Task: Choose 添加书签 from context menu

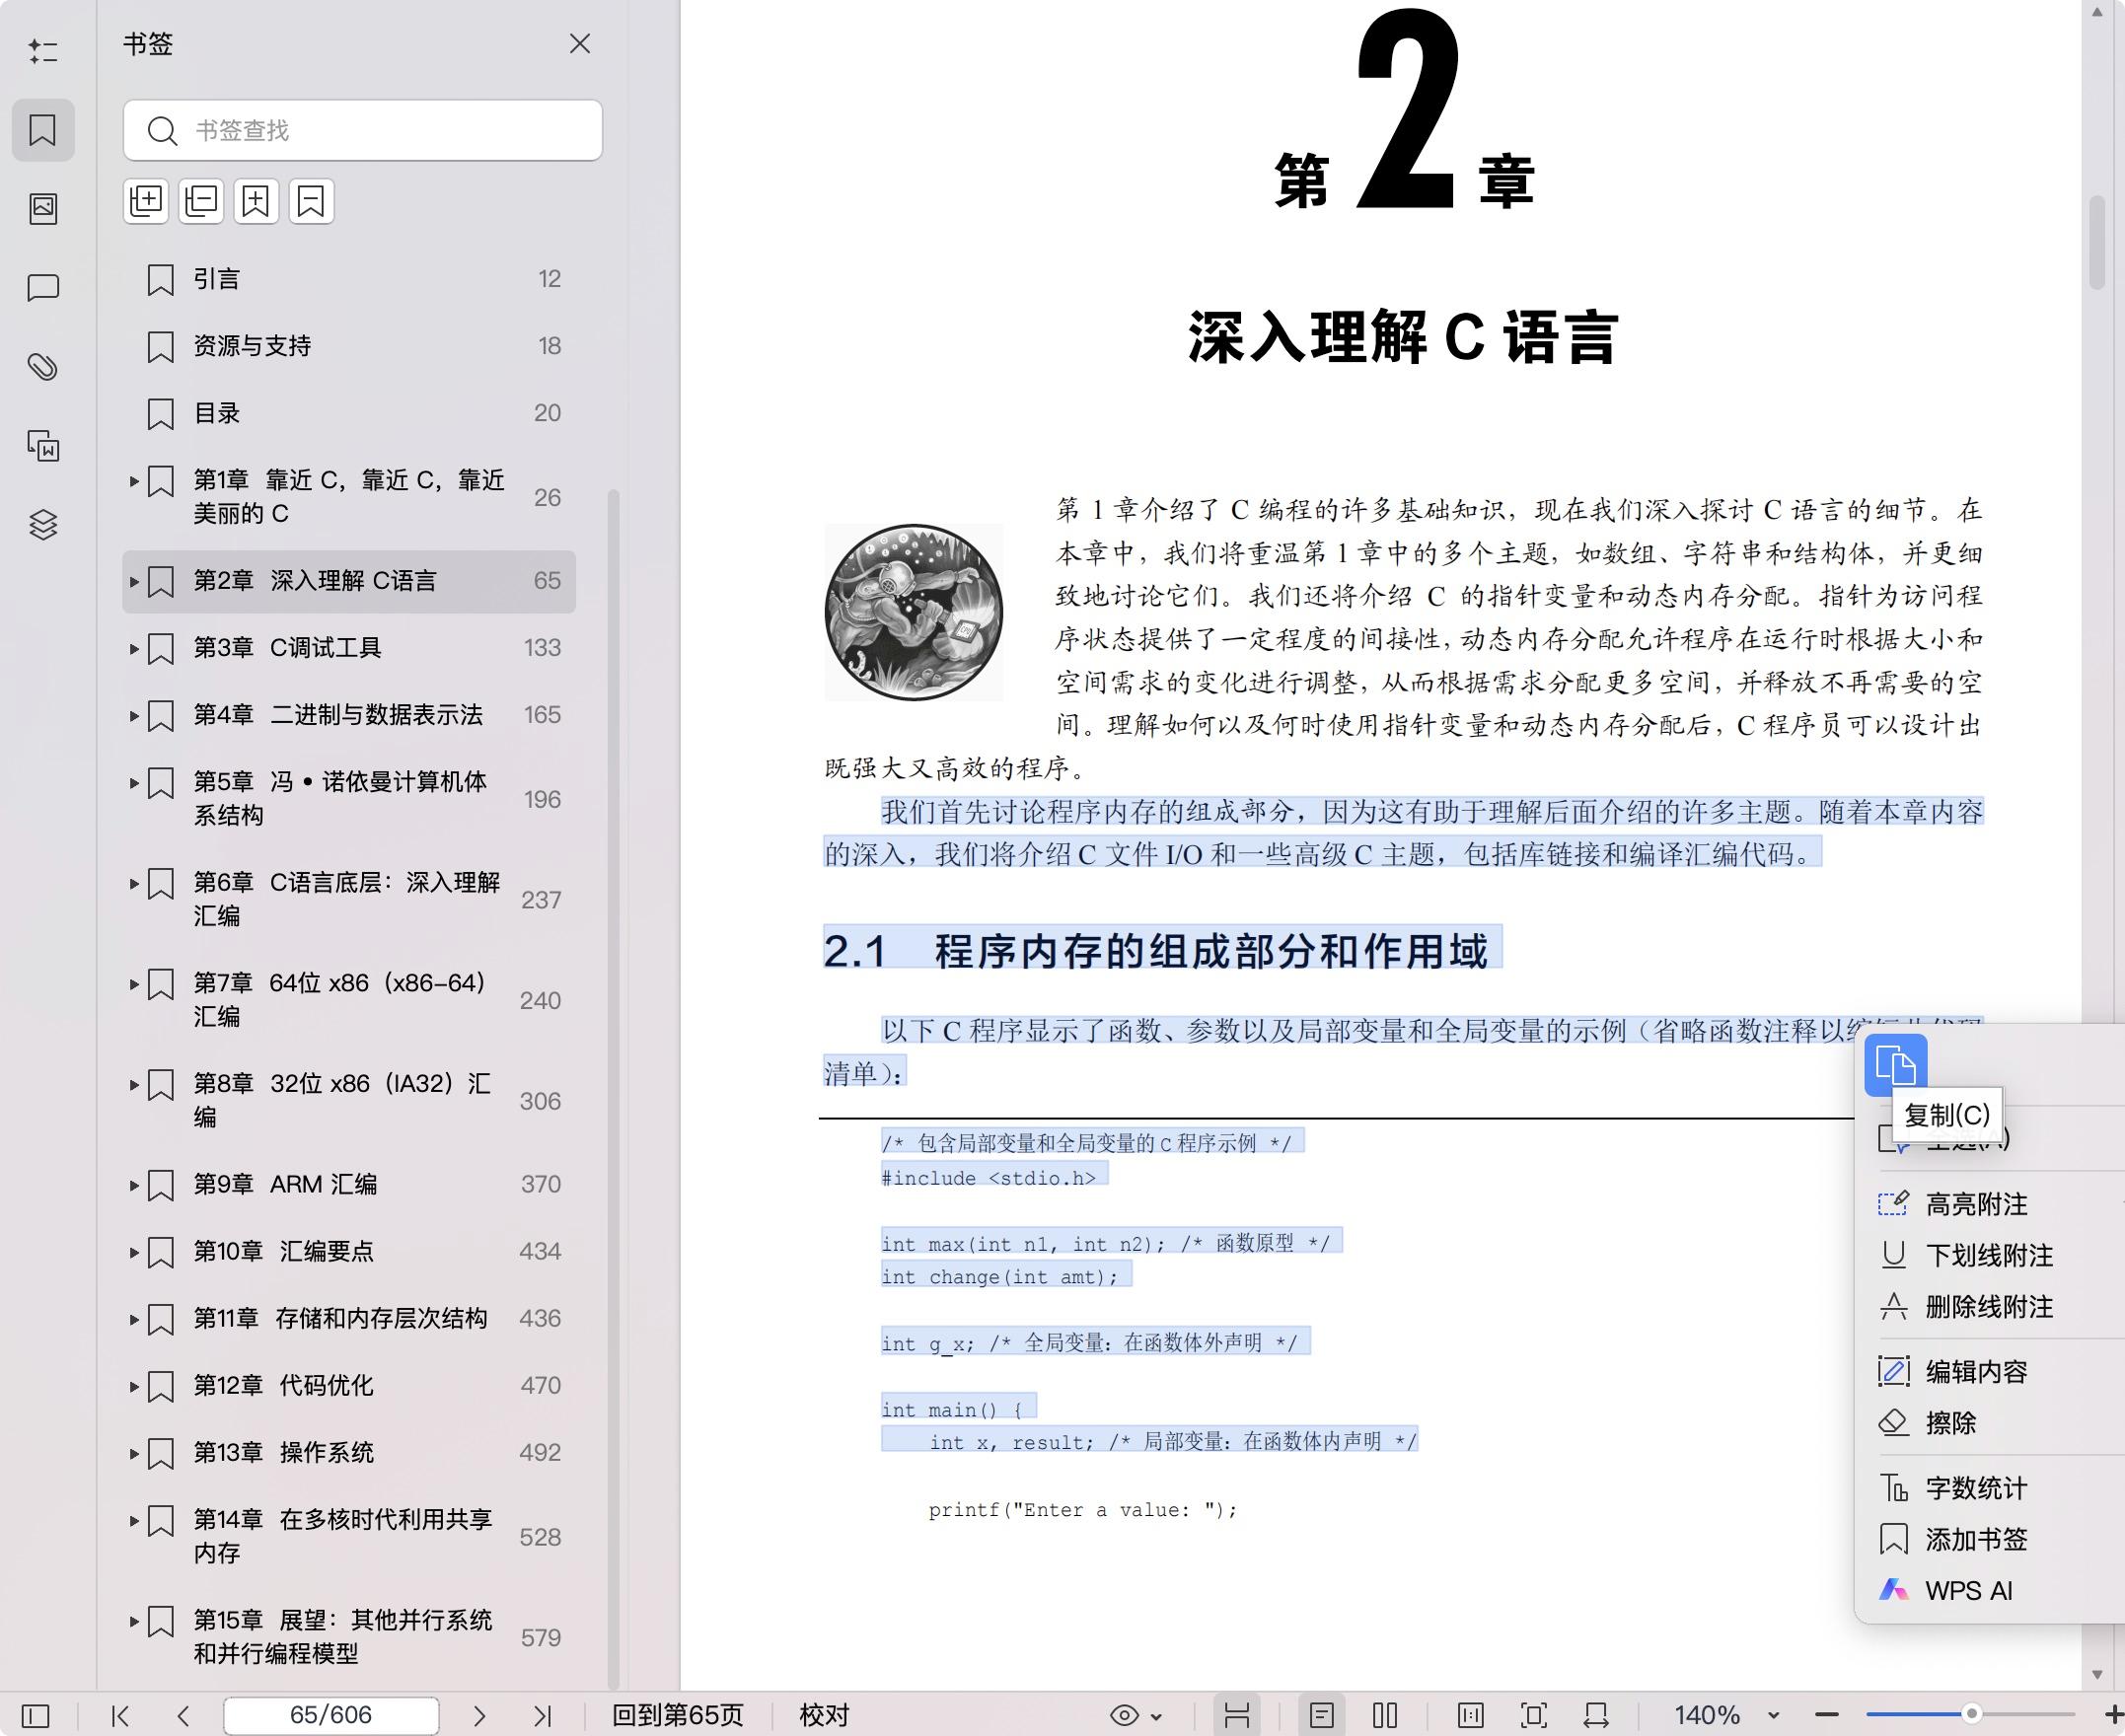Action: point(1990,1539)
